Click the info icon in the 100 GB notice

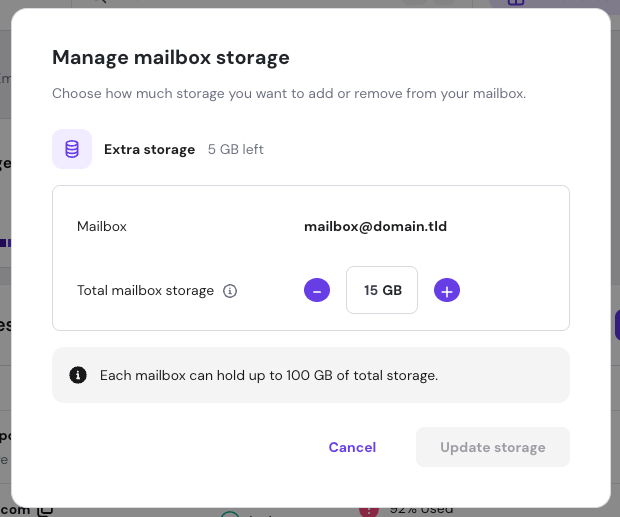(77, 375)
